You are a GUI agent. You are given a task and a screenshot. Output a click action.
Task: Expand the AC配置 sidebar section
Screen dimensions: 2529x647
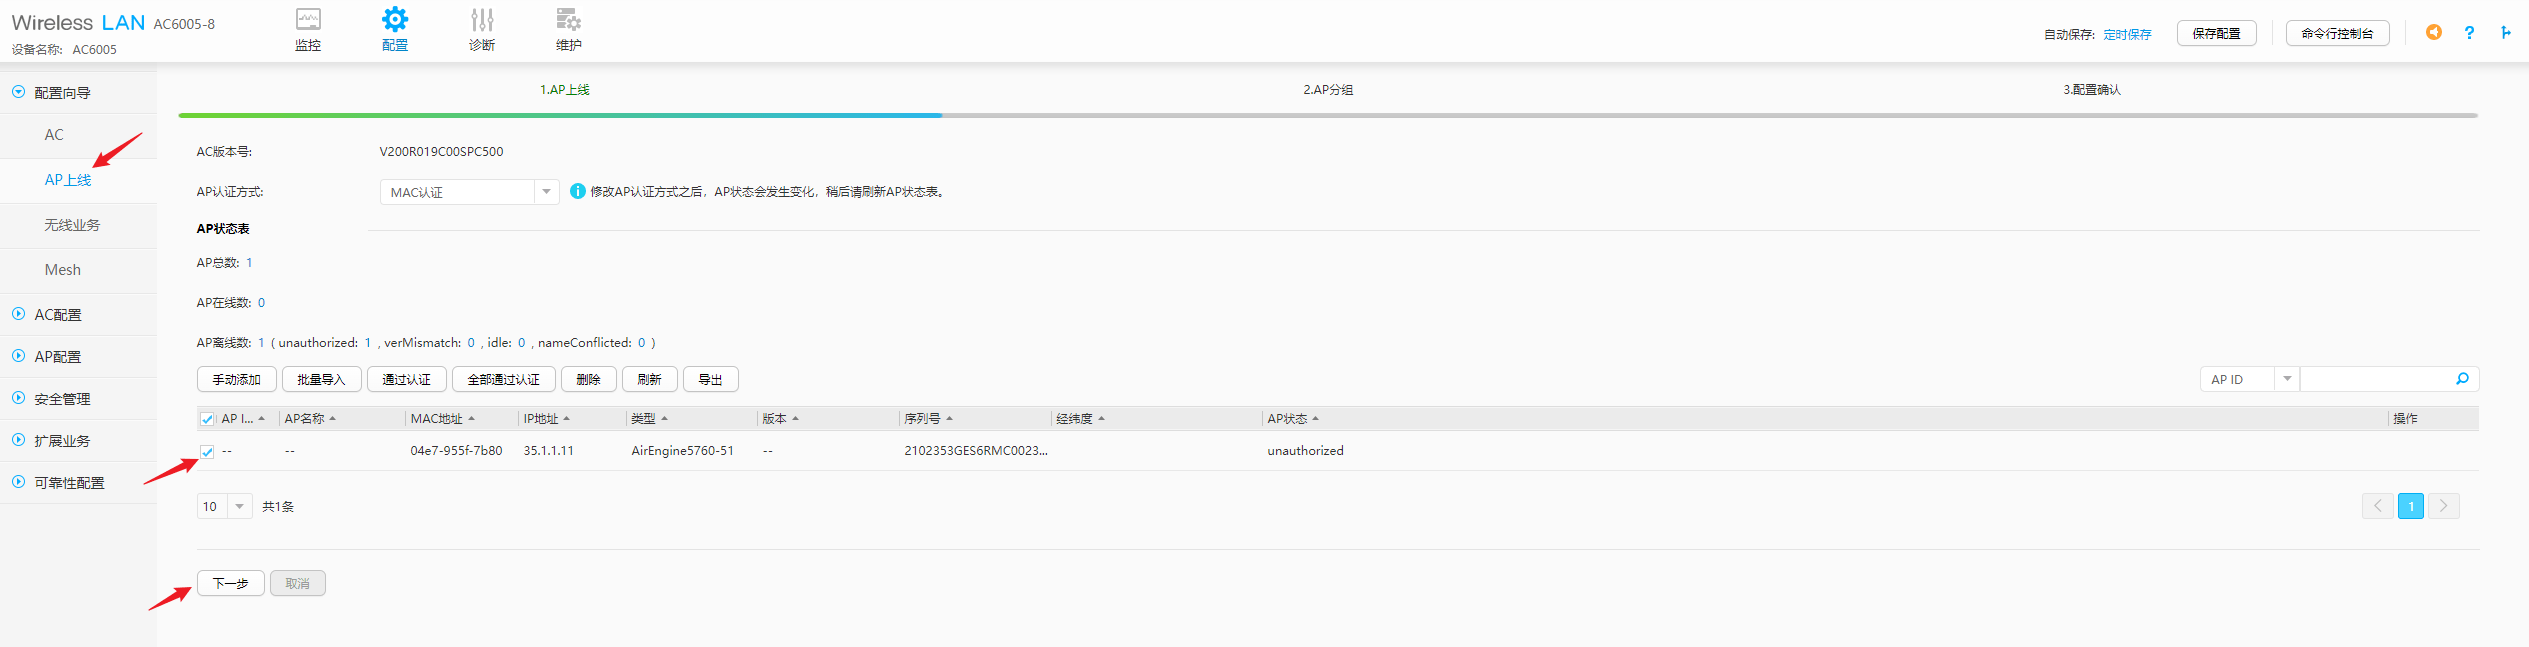coord(58,315)
